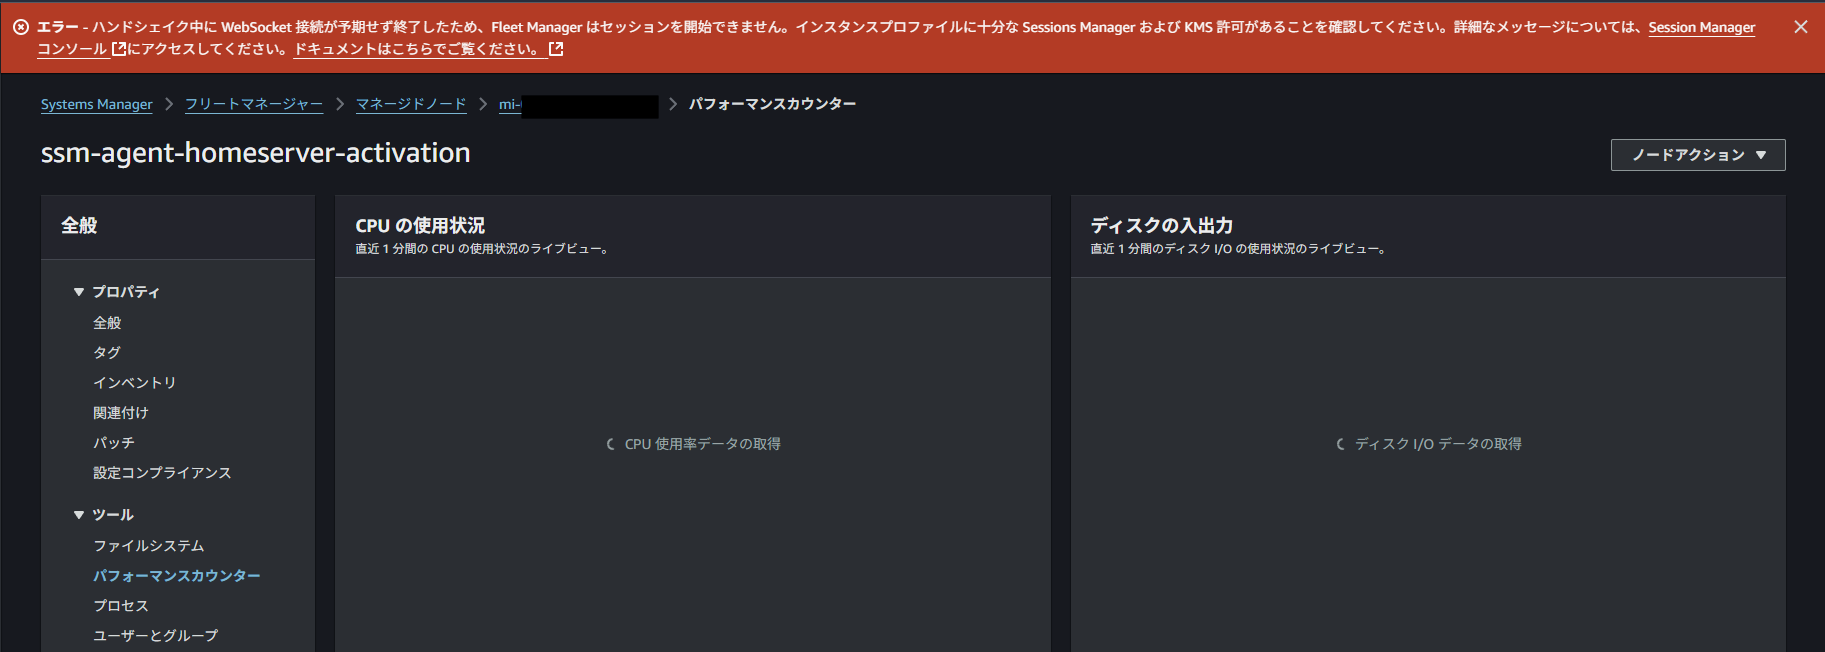Screen dimensions: 1825x652
Task: Click the CPU の使用状況 heading
Action: tap(420, 225)
